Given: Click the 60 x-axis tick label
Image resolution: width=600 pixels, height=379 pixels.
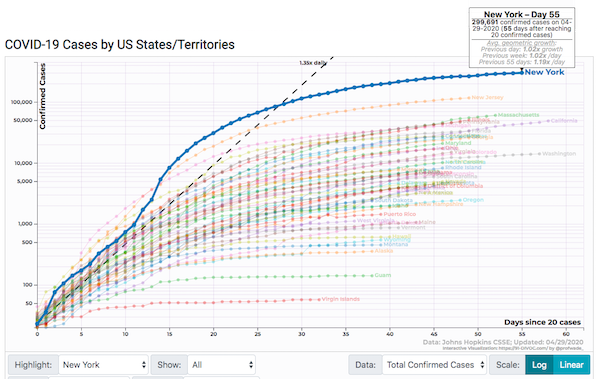Looking at the screenshot, I should coord(566,334).
